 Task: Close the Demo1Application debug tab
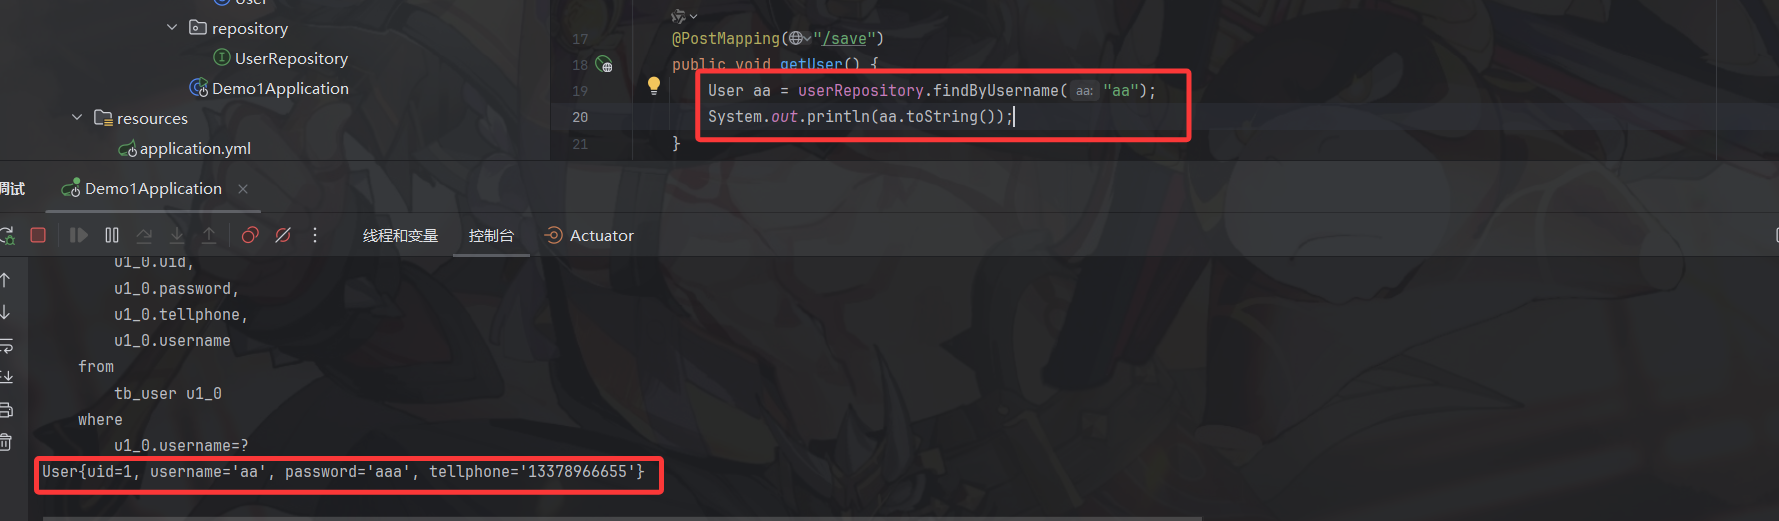[x=243, y=188]
